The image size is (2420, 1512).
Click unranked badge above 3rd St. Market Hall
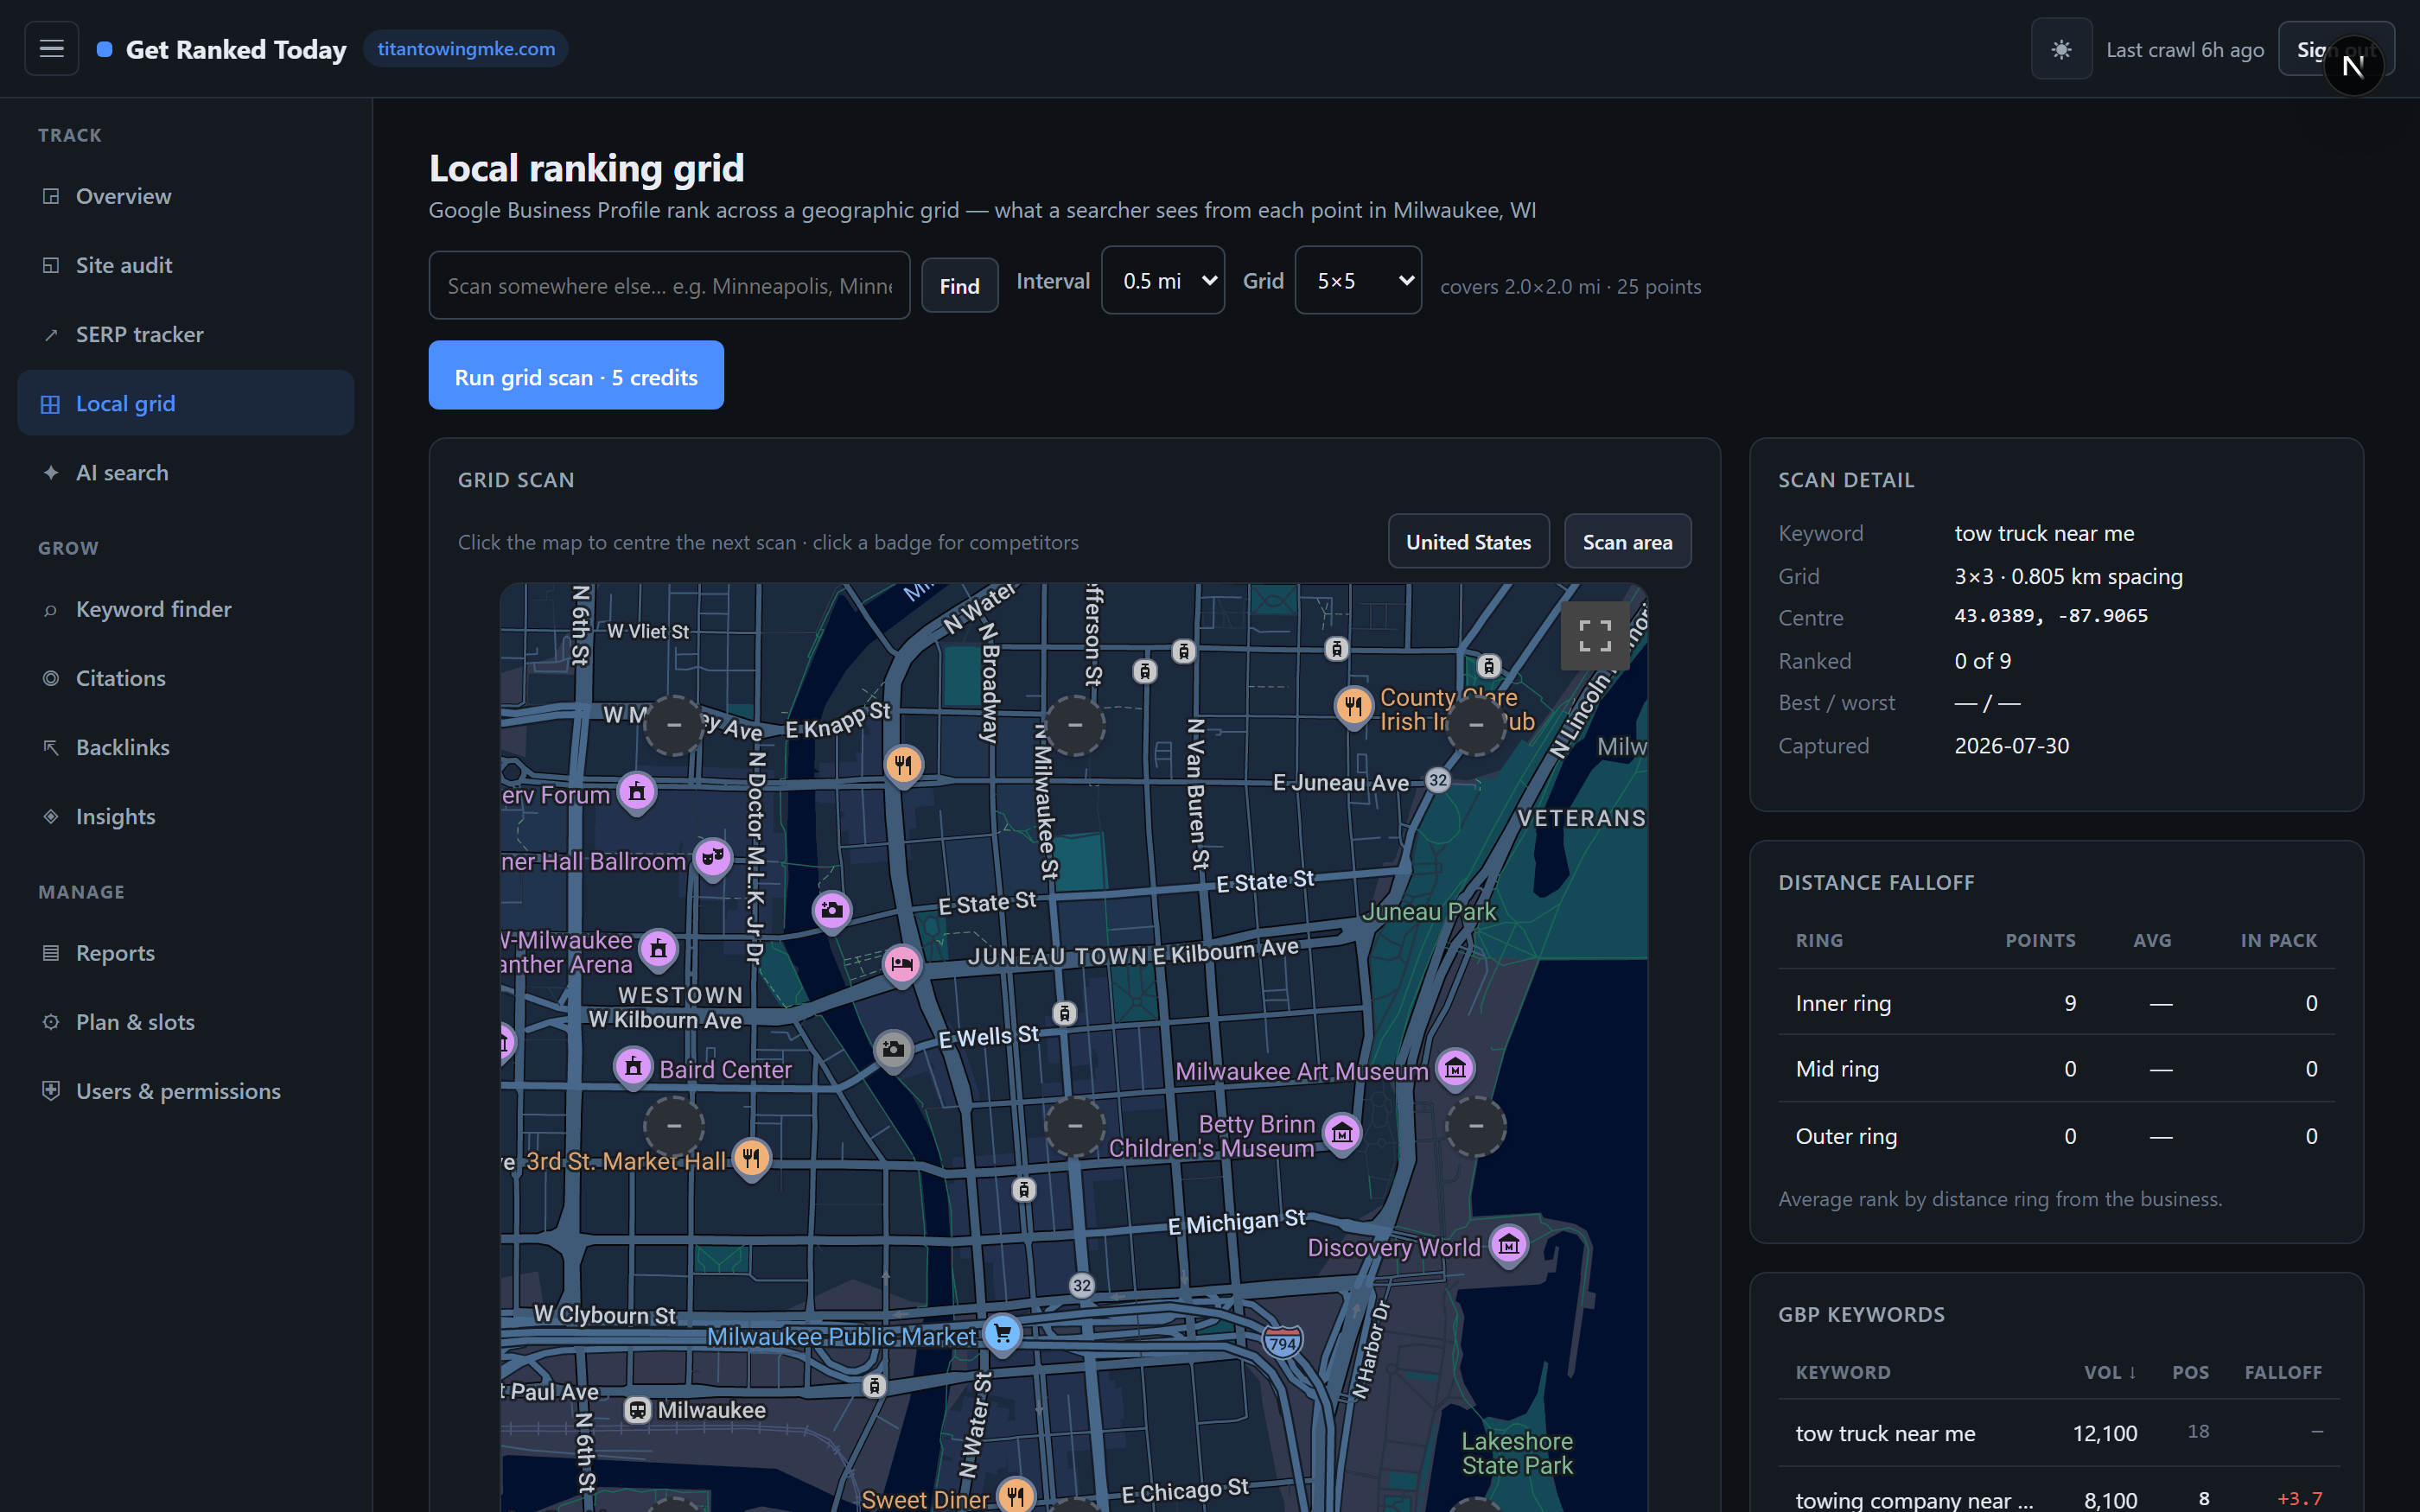(674, 1126)
